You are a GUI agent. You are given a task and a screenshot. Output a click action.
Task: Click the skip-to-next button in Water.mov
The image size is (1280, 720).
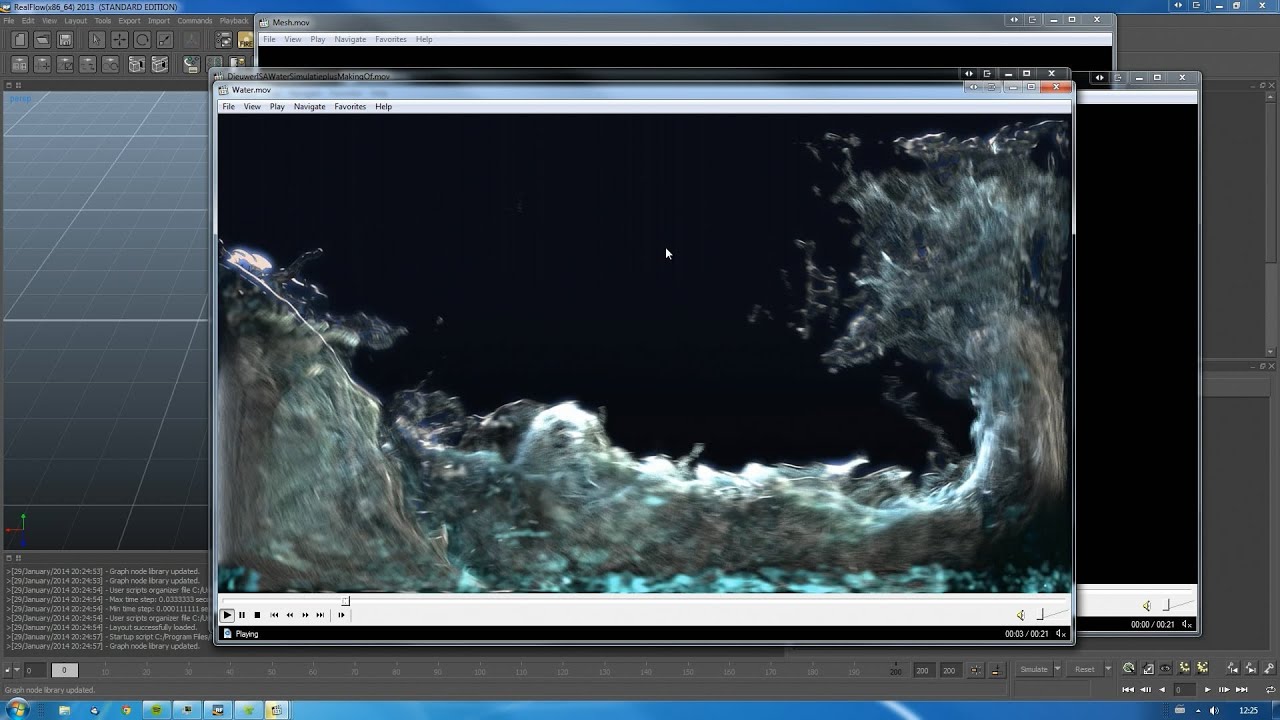[320, 615]
